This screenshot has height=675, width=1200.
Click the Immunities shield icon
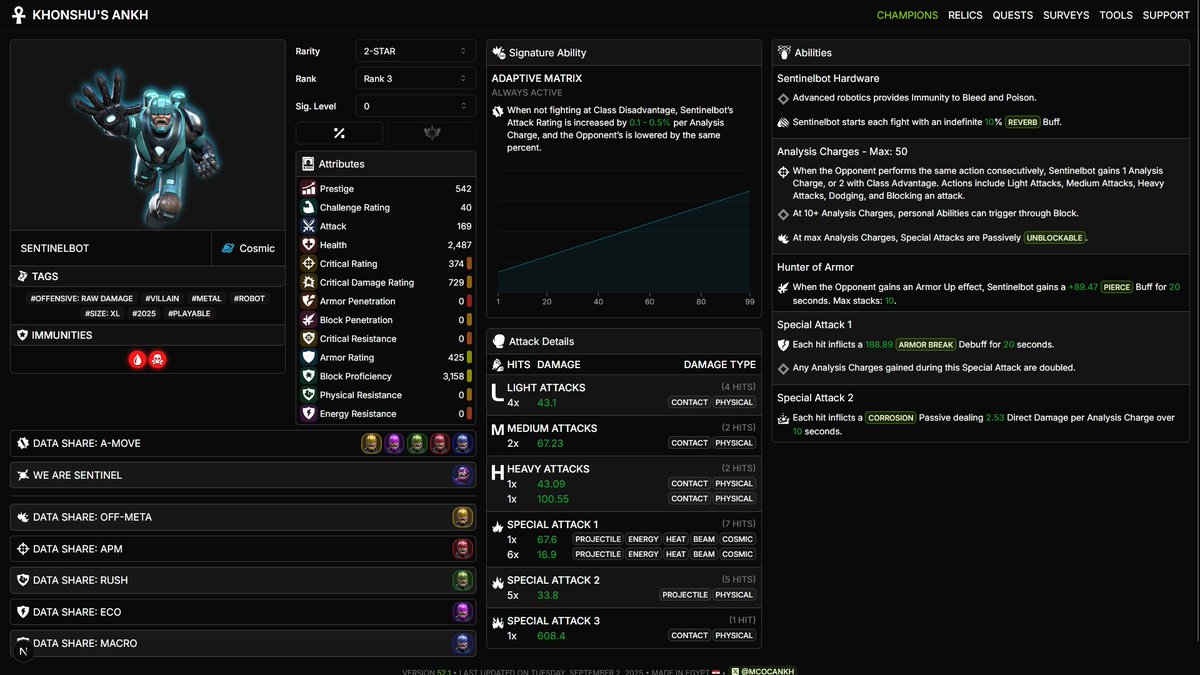pyautogui.click(x=23, y=335)
